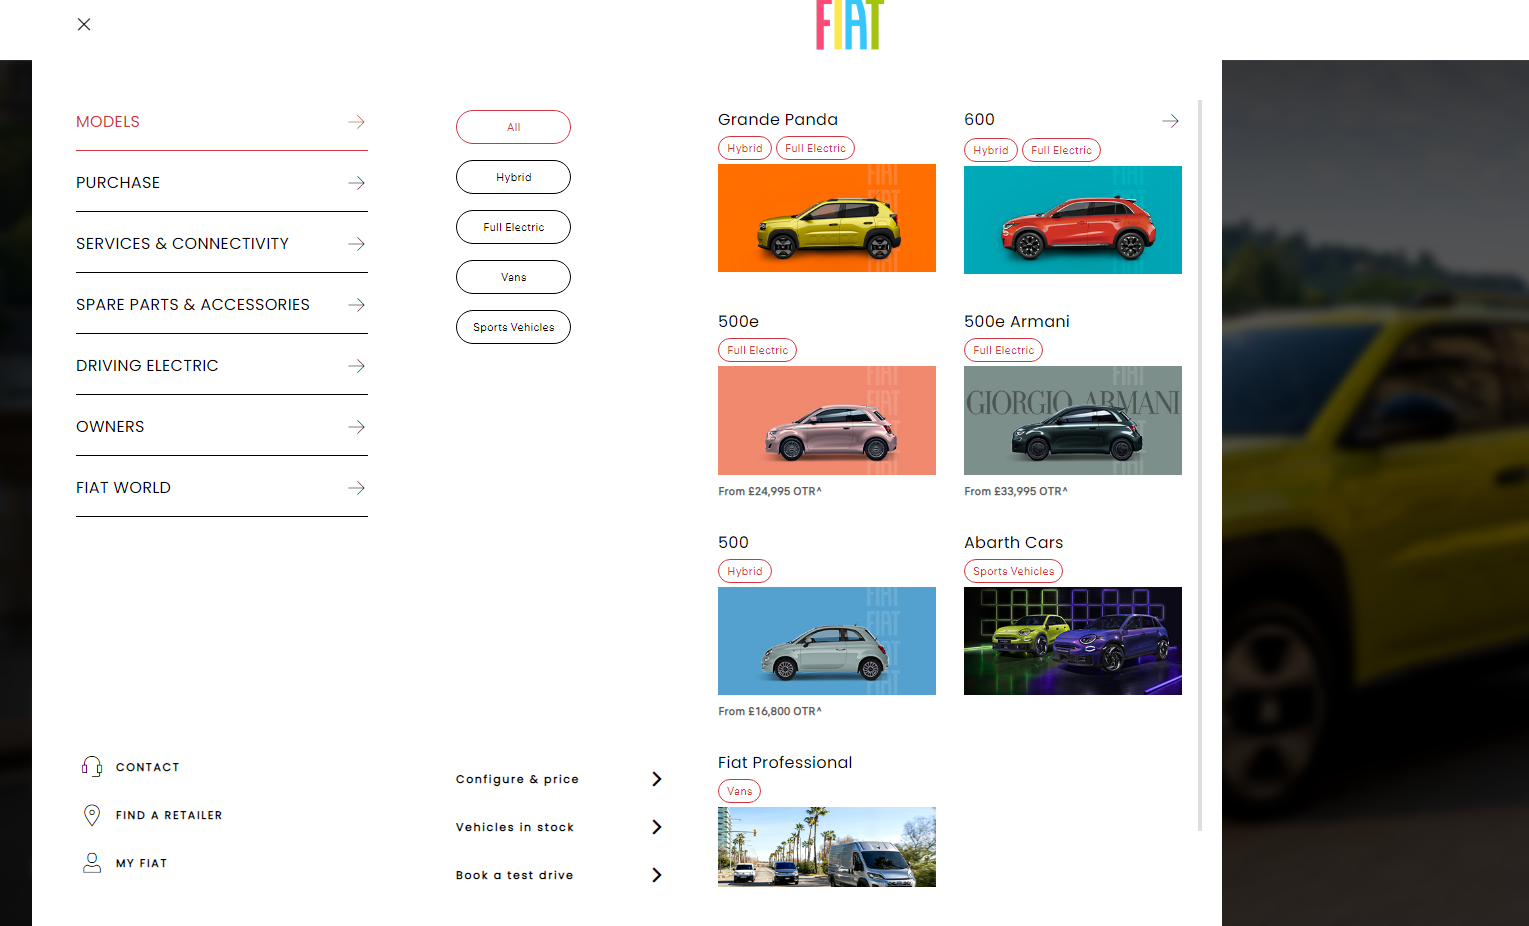The image size is (1529, 926).
Task: Filter models by Full Electric
Action: tap(513, 227)
